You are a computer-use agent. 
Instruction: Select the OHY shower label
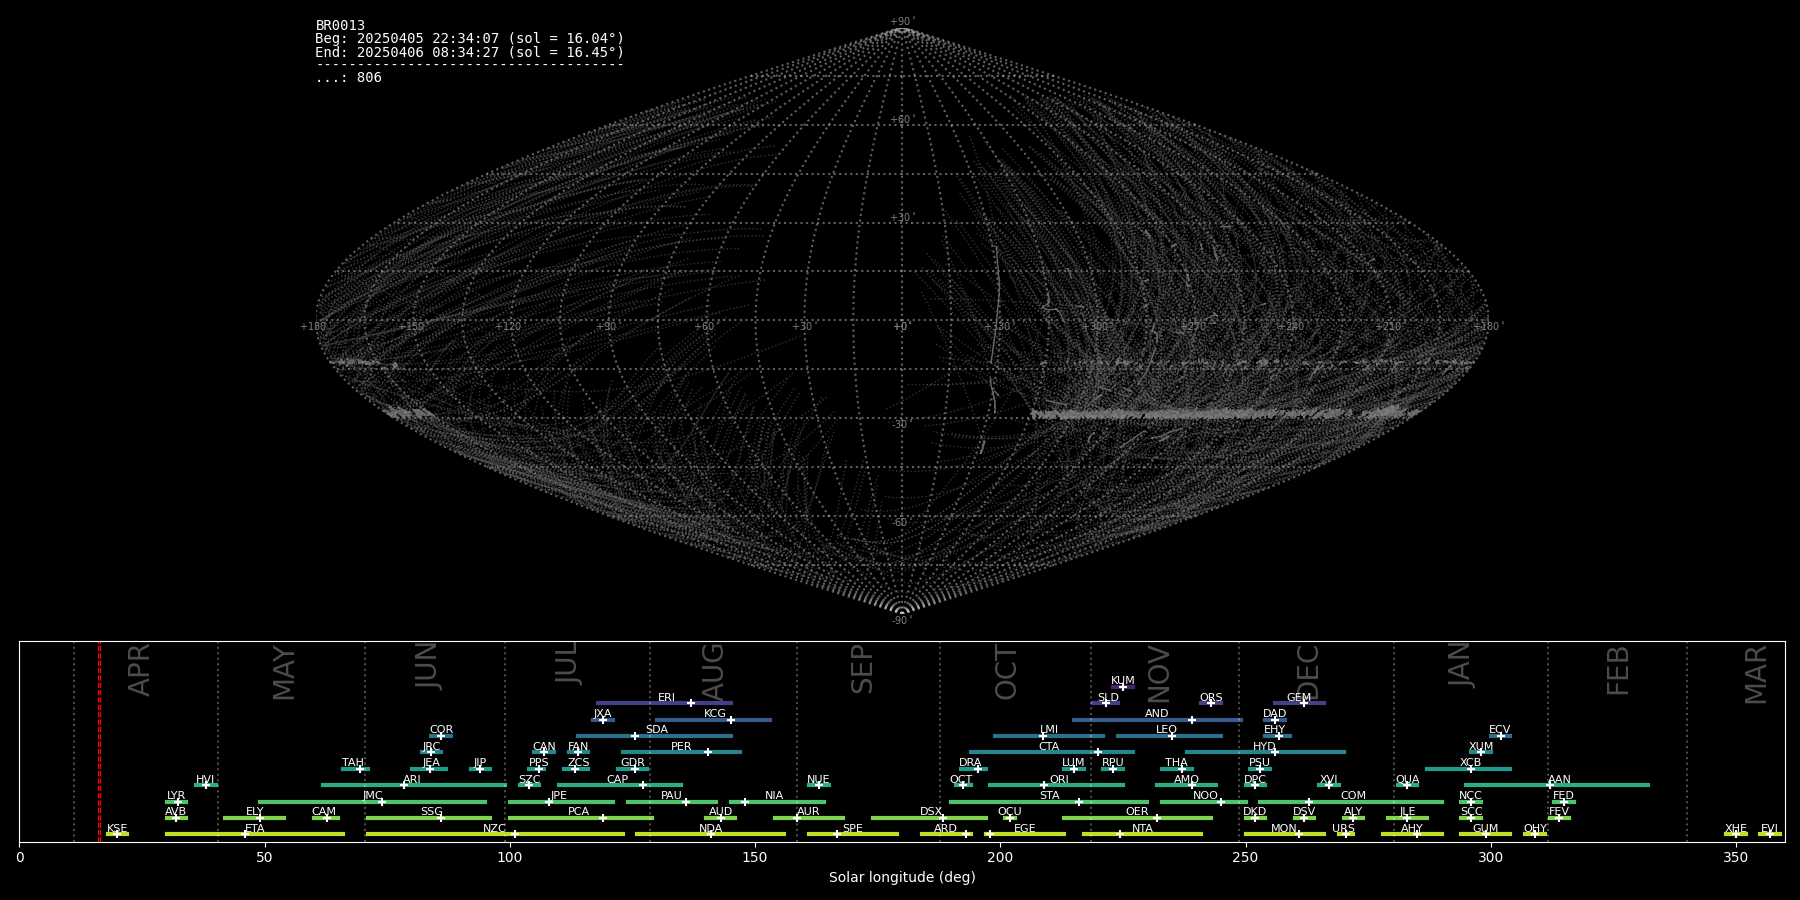click(x=1535, y=829)
